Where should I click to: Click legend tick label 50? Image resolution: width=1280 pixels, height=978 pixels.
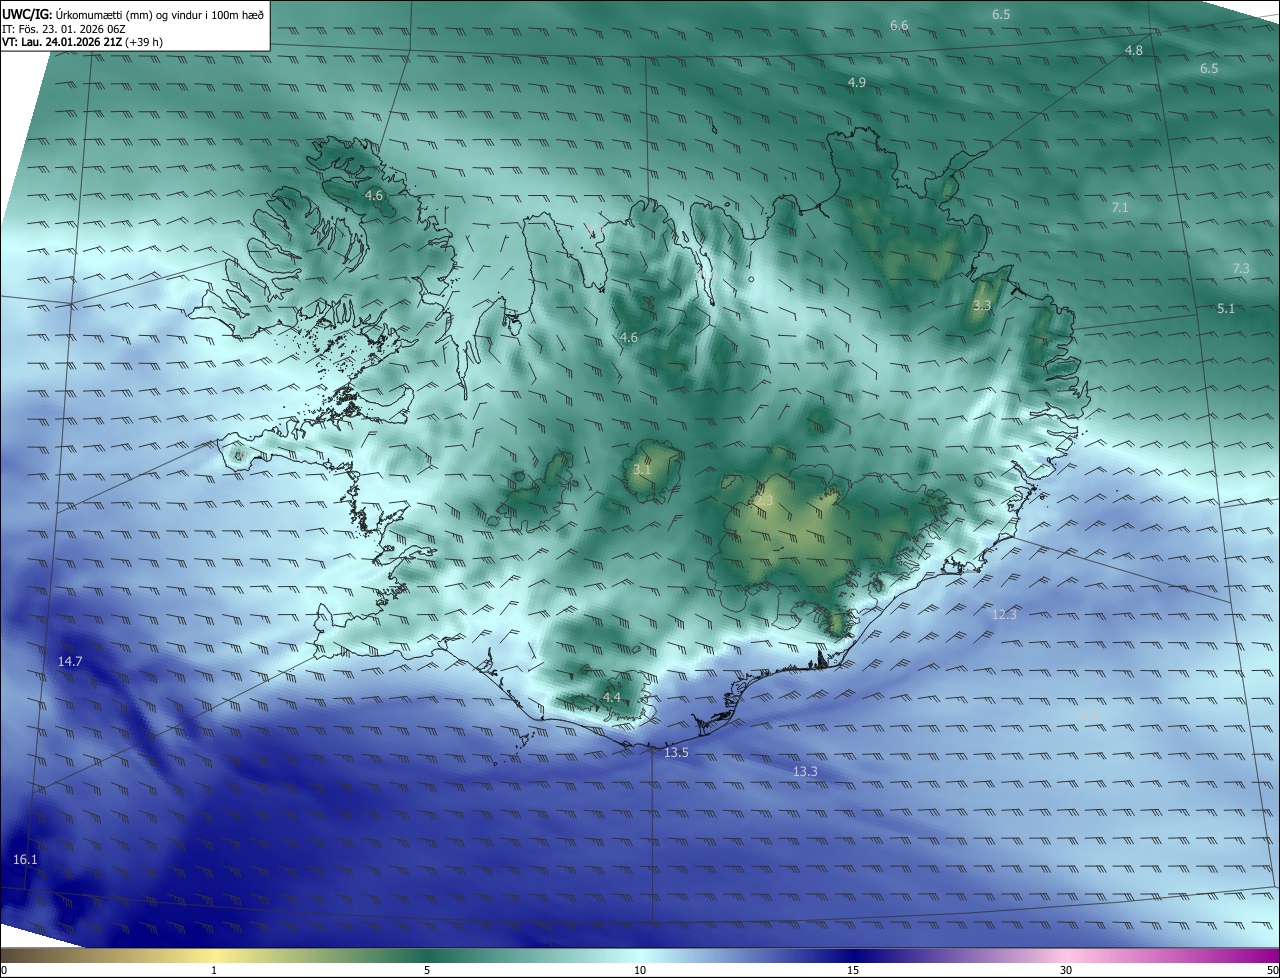coord(1272,970)
